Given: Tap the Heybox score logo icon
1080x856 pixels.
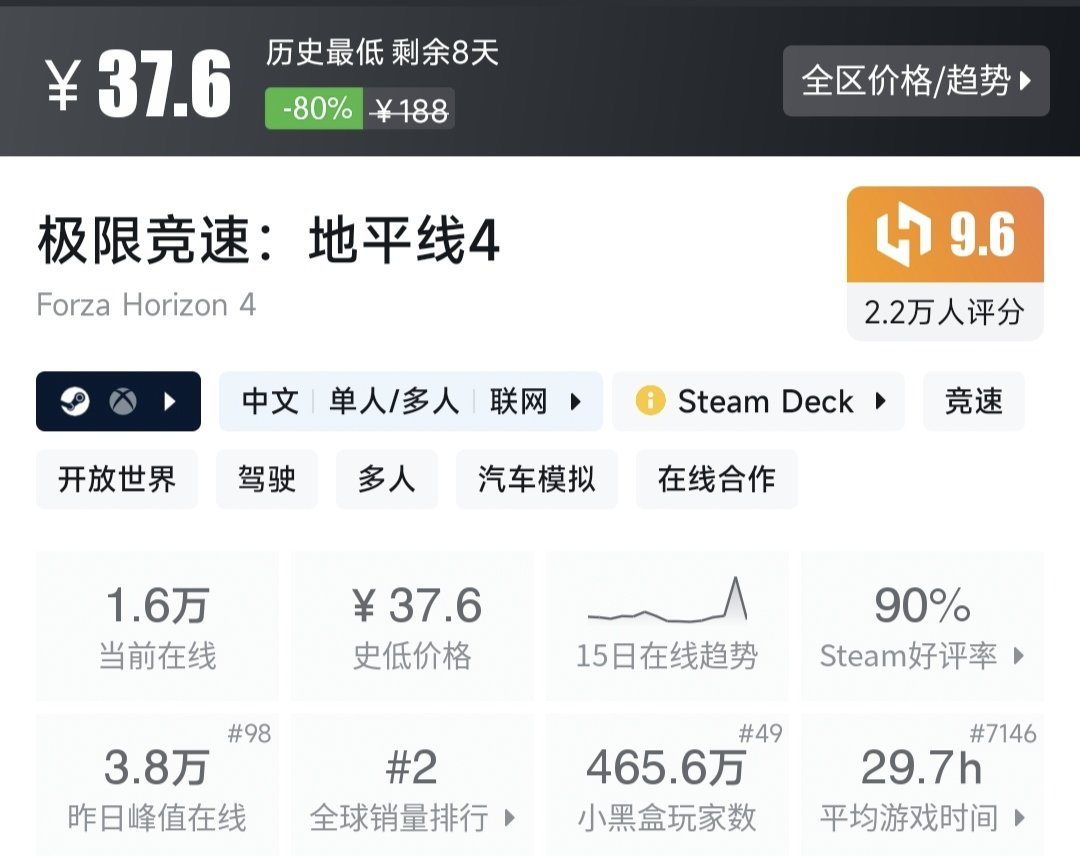Looking at the screenshot, I should coord(904,236).
